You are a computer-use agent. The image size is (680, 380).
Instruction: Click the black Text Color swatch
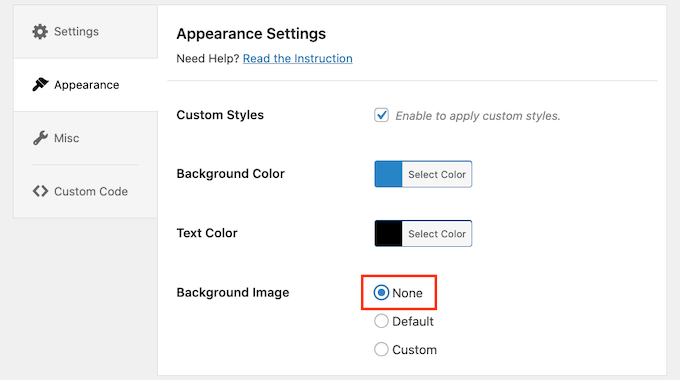pos(389,234)
